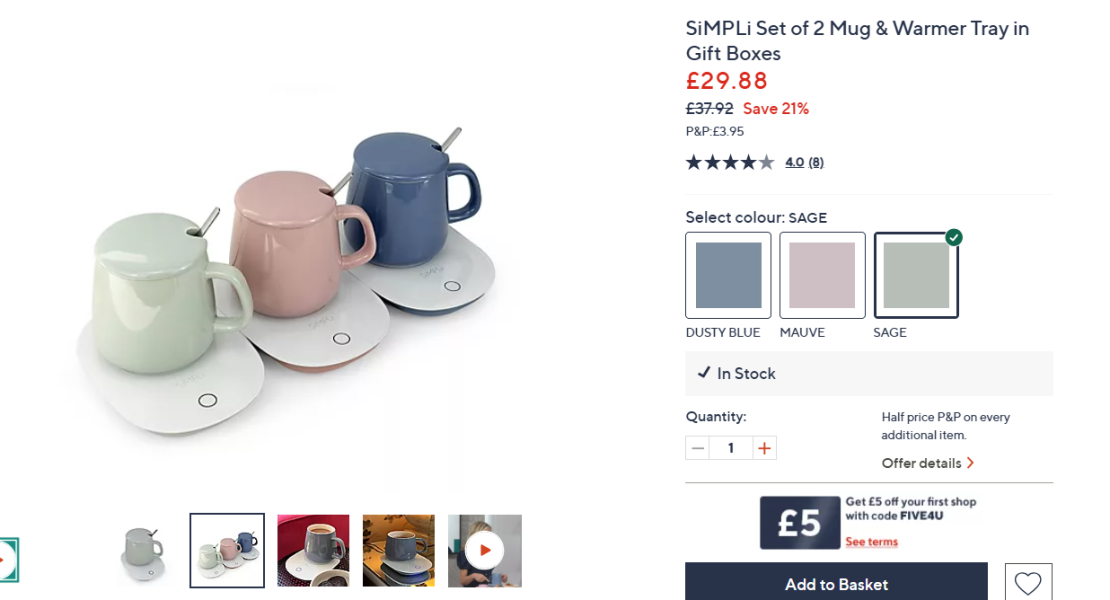Click See terms for £5 offer
This screenshot has height=600, width=1110.
point(871,541)
